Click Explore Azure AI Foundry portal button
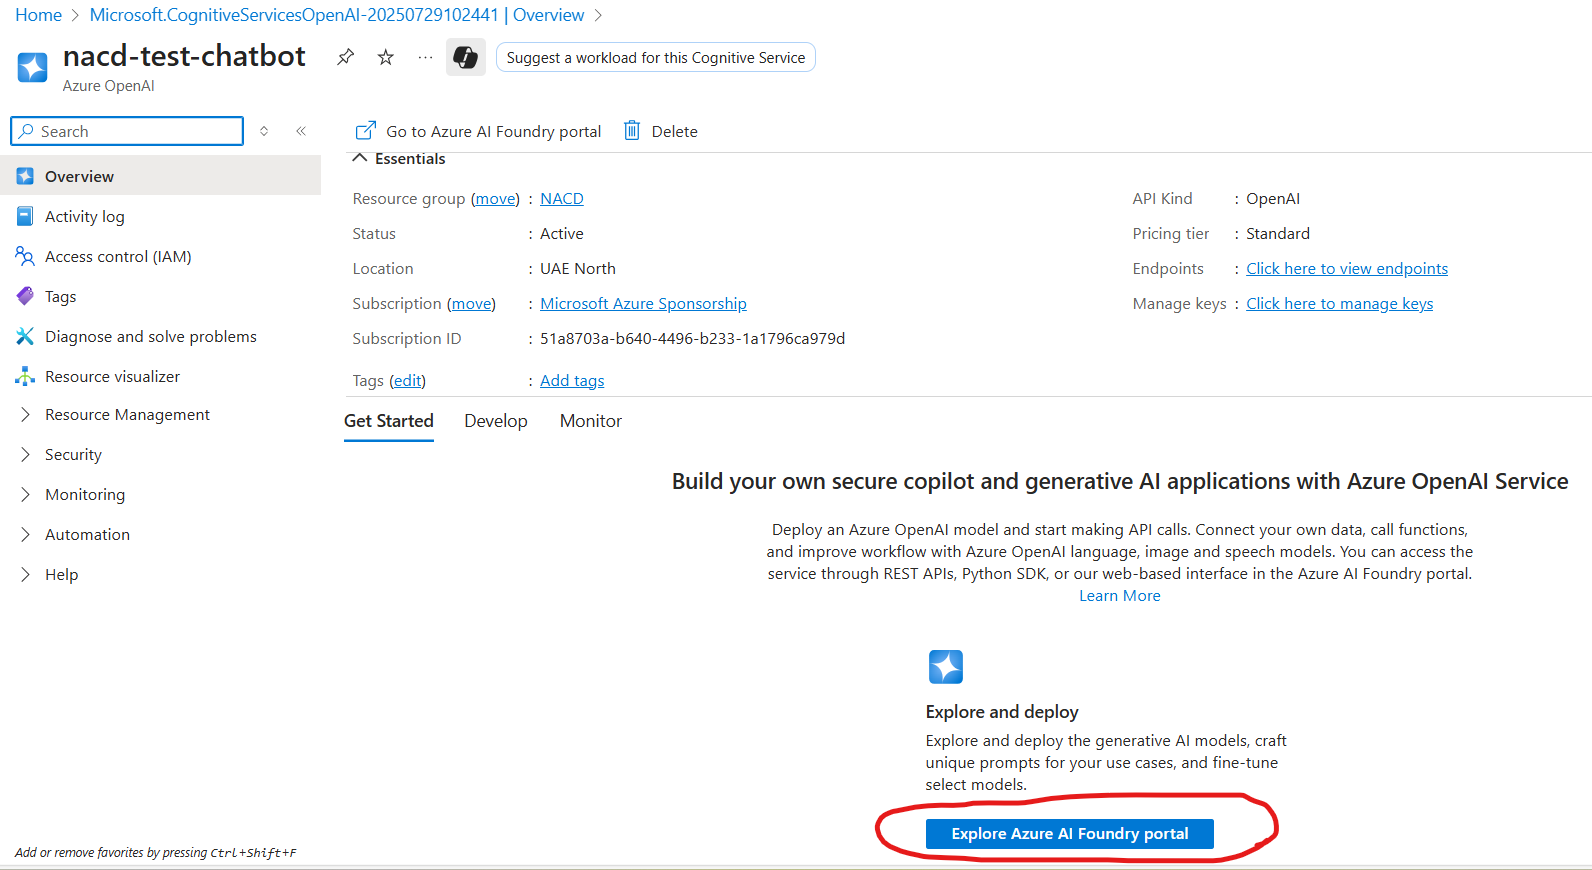This screenshot has height=870, width=1592. pos(1069,834)
